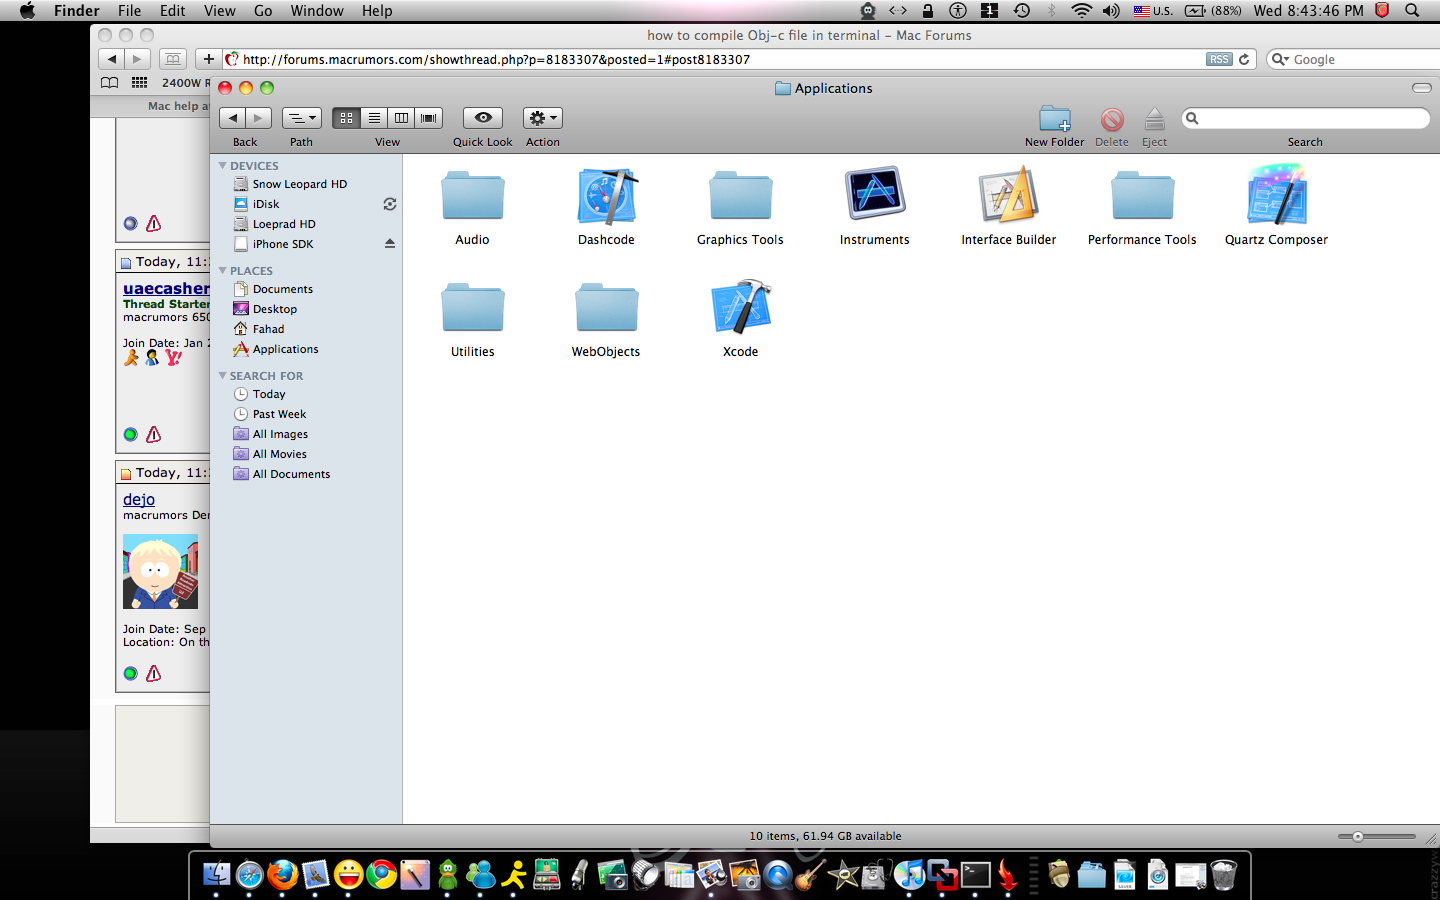
Task: Collapse the DEVICES sidebar section
Action: point(223,166)
